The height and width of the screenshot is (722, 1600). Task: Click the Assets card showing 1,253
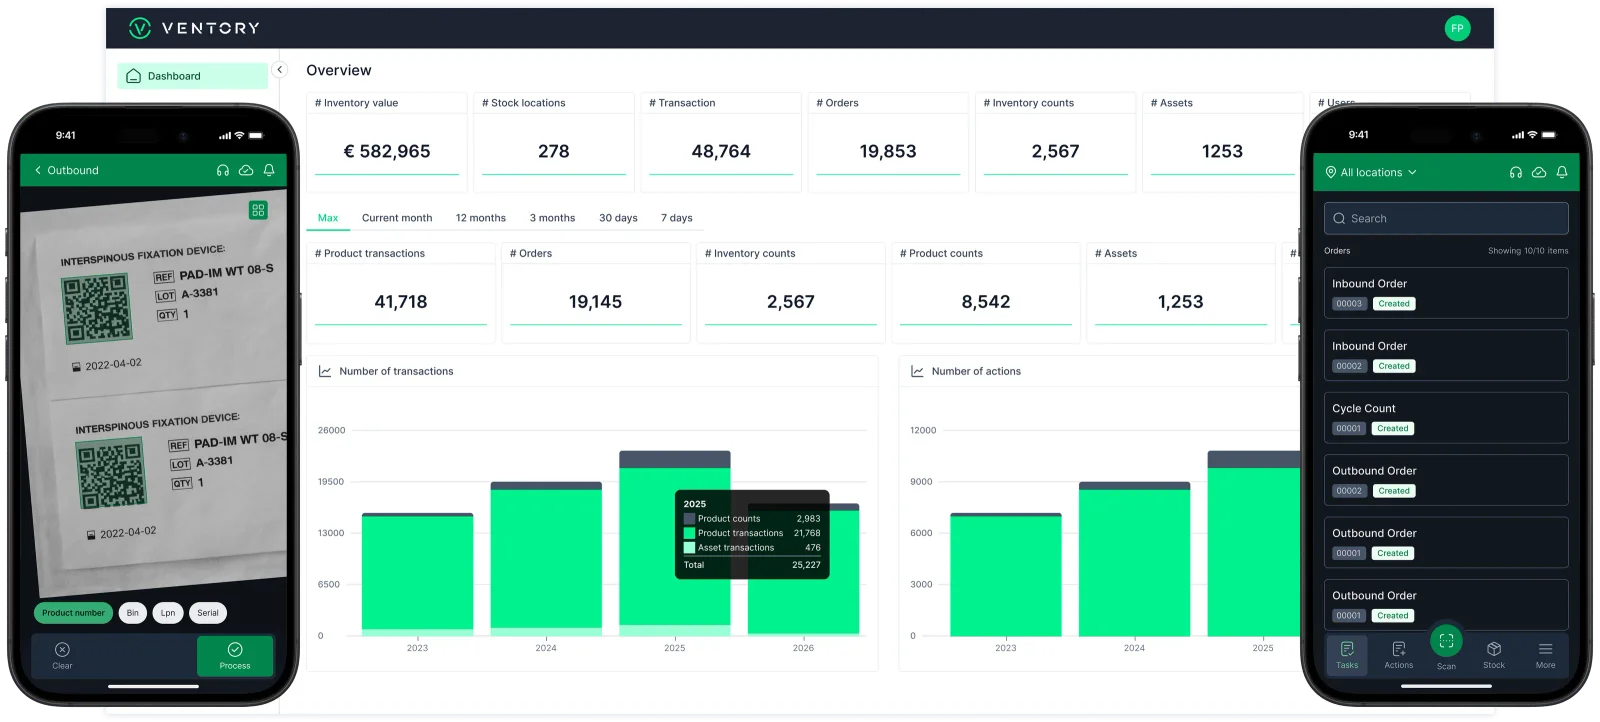point(1181,293)
